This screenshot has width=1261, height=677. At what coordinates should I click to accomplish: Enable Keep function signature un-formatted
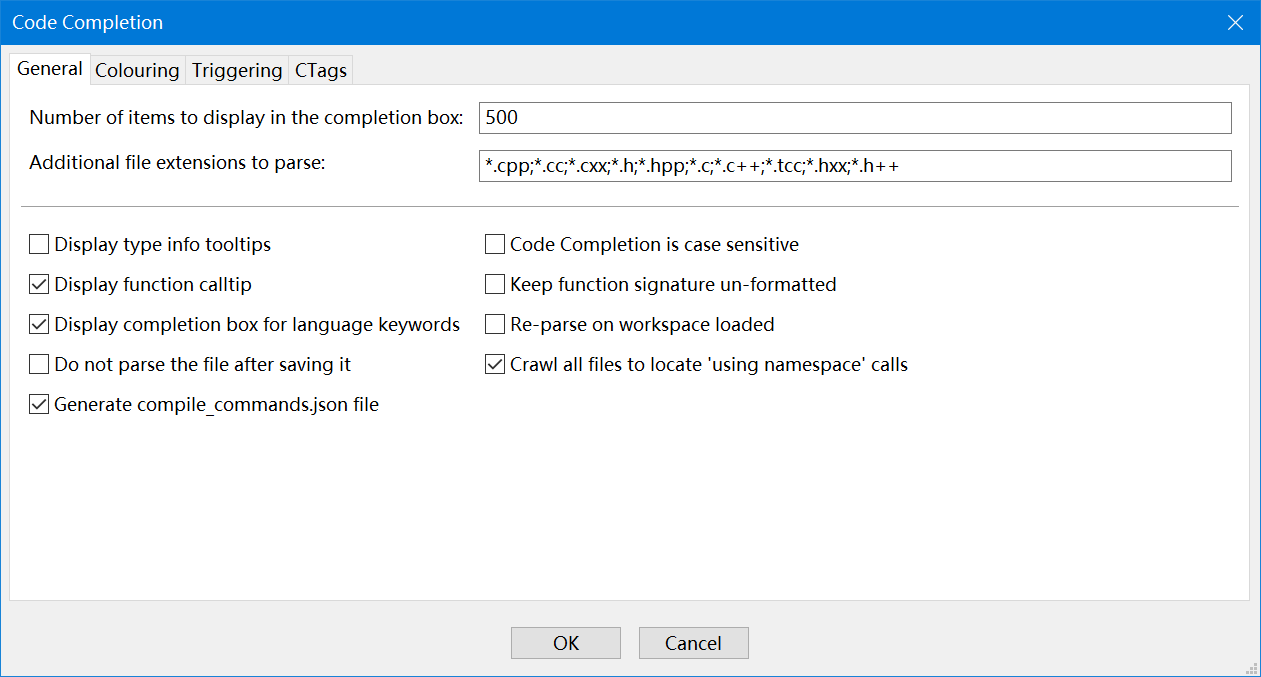(x=495, y=285)
